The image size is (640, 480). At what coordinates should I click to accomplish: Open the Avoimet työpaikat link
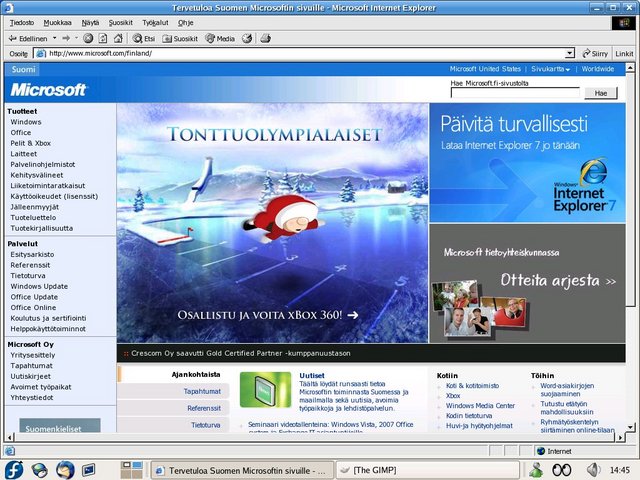coord(41,387)
